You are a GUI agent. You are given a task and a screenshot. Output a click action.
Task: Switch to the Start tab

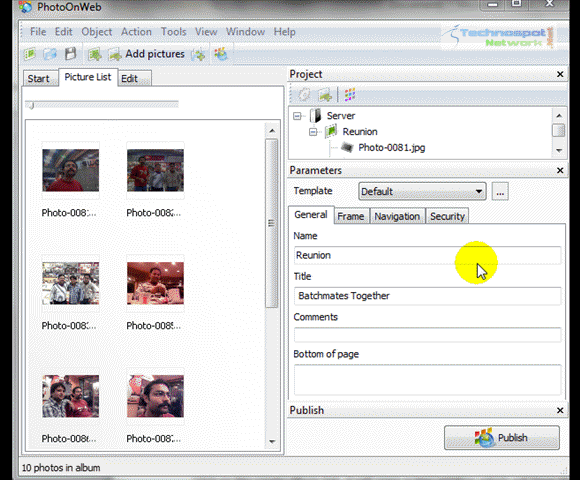[x=40, y=78]
